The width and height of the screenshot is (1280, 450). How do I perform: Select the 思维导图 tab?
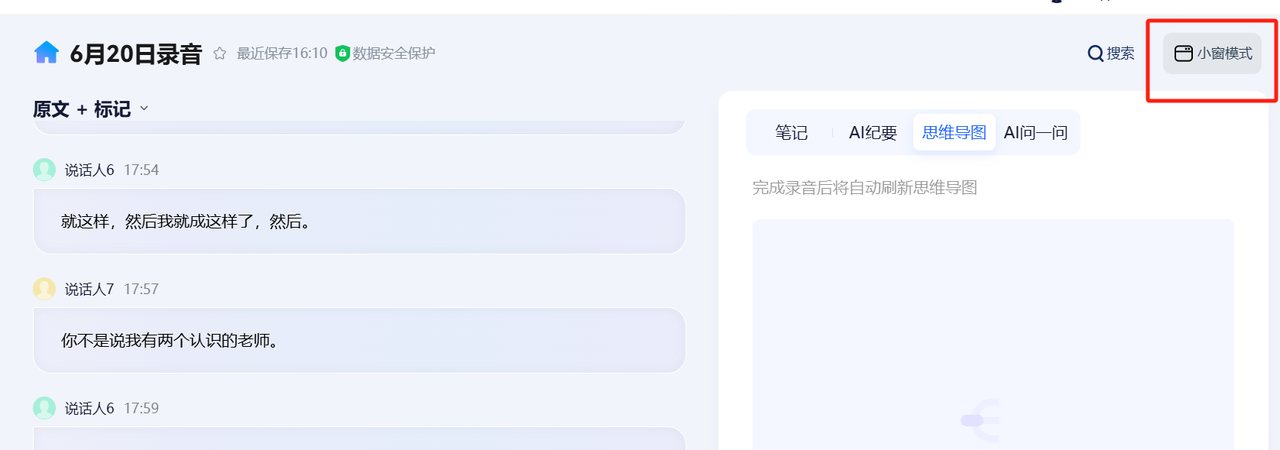click(x=954, y=132)
